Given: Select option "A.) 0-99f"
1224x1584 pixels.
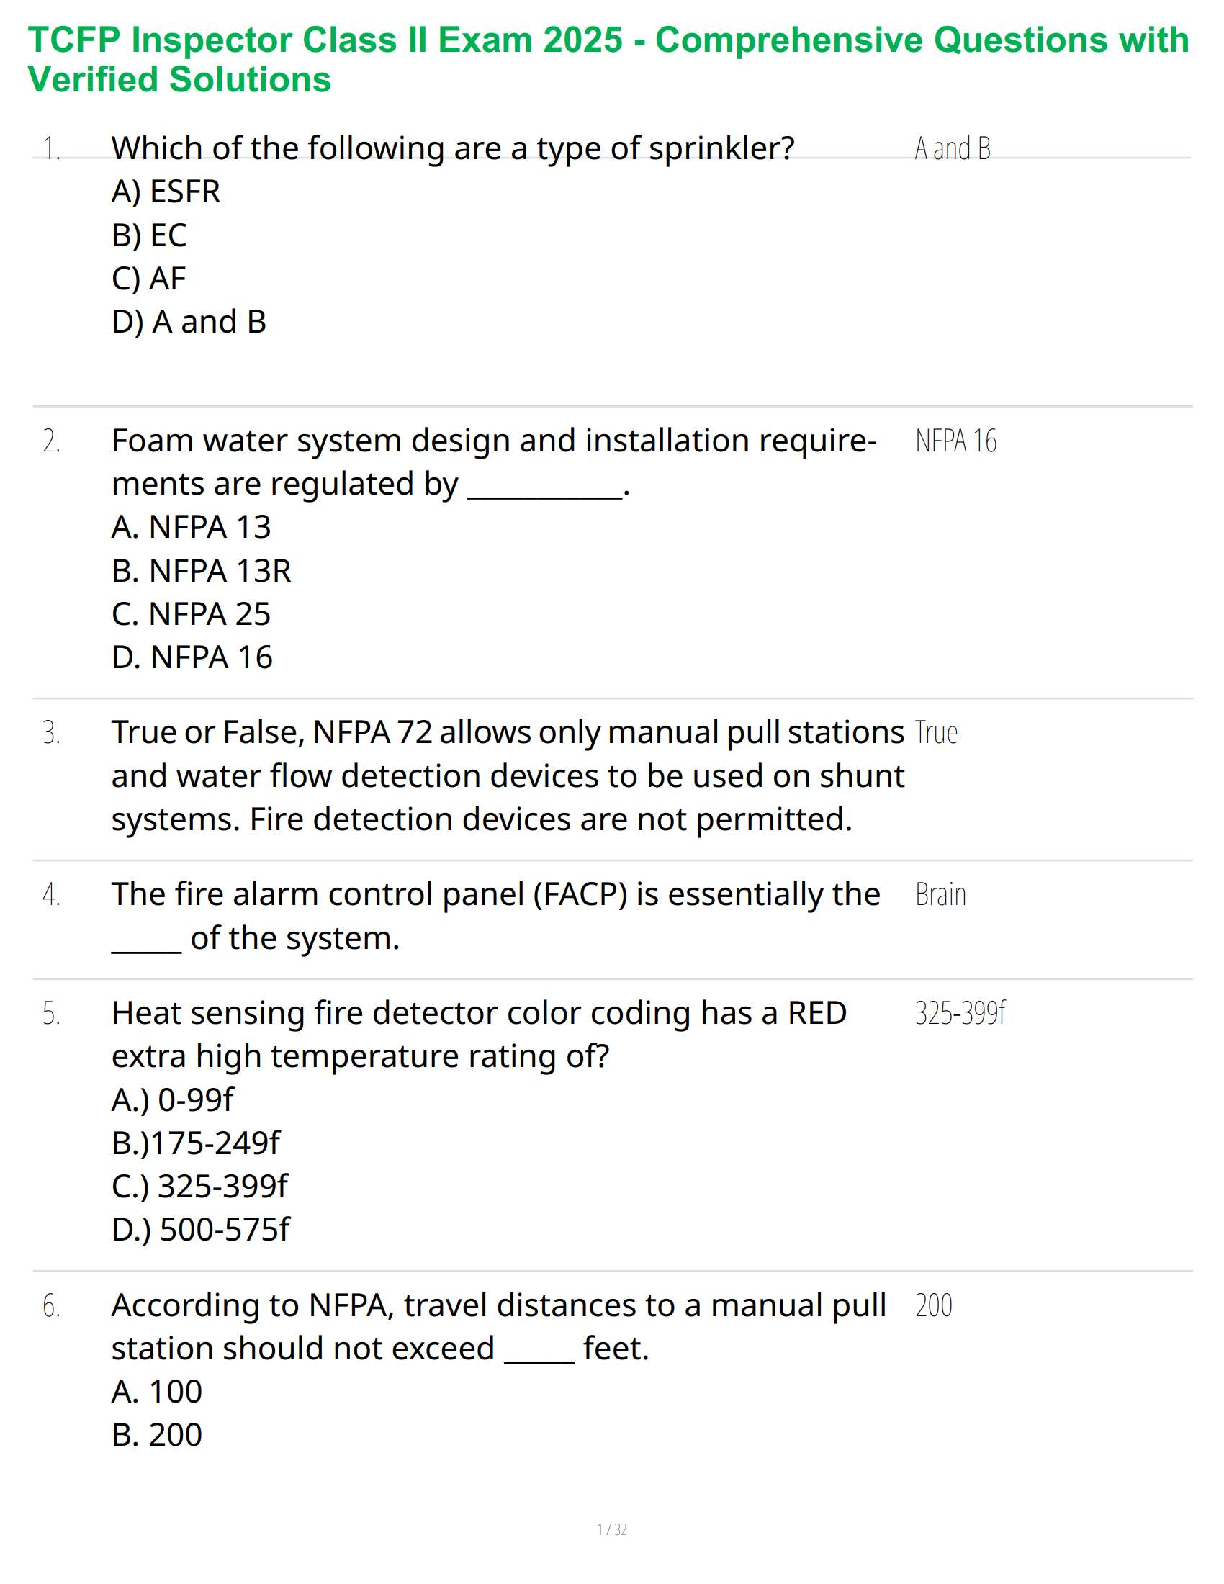Looking at the screenshot, I should pos(172,1100).
